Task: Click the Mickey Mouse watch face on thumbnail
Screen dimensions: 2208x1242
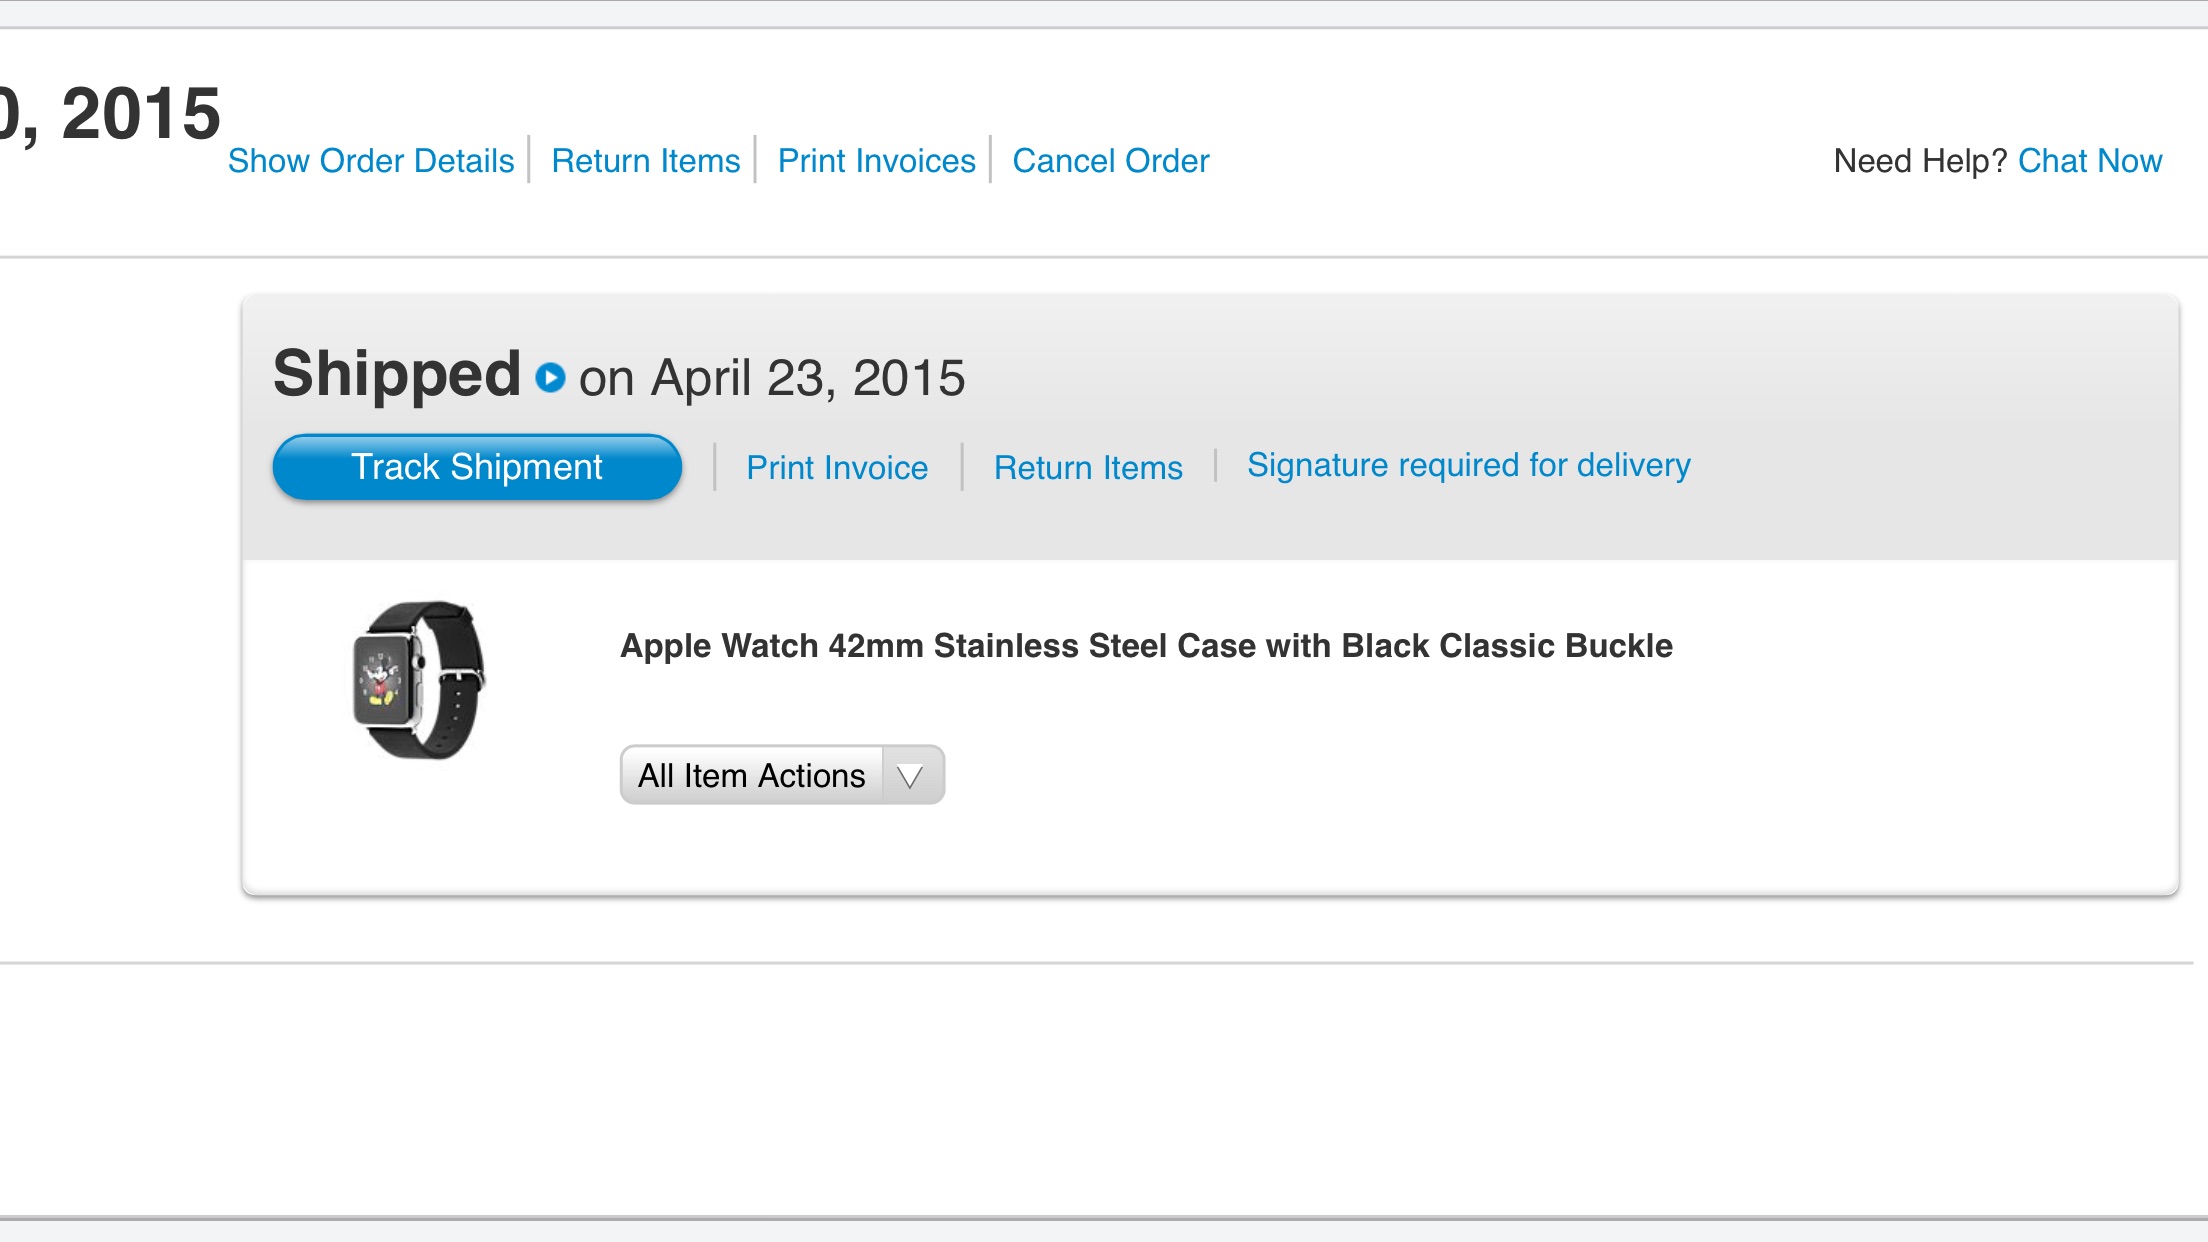Action: [381, 679]
